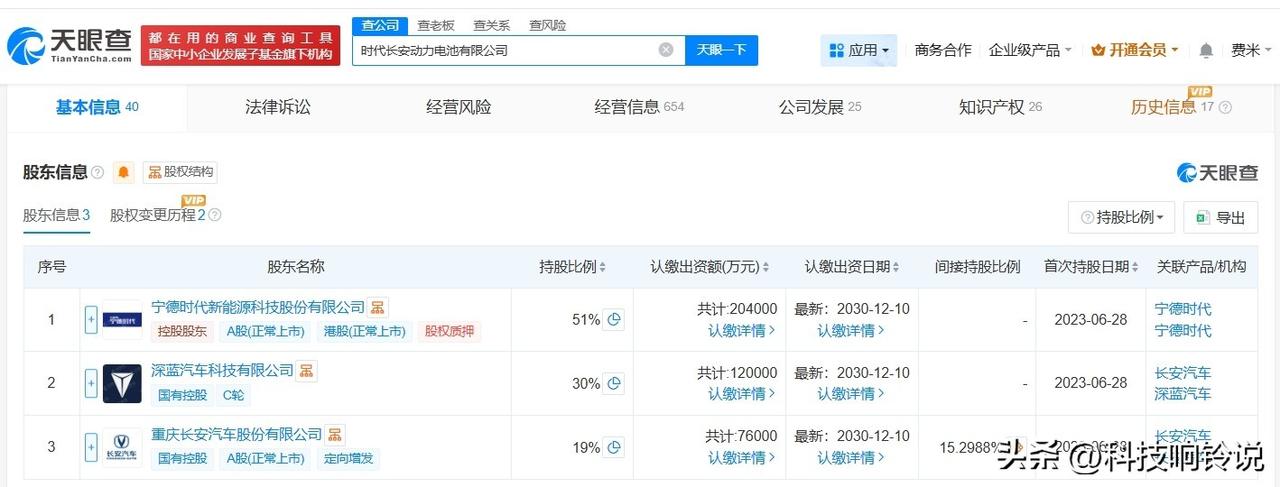The height and width of the screenshot is (487, 1280).
Task: Click the help icon next to 股东信息 heading
Action: (x=98, y=172)
